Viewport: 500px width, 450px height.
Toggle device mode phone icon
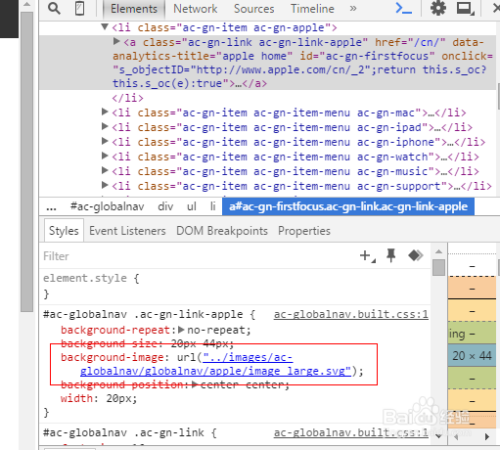tap(79, 9)
